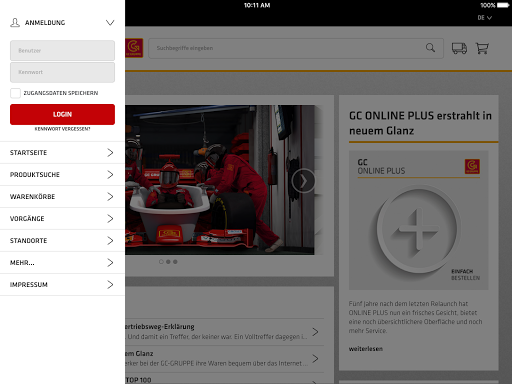Click the user profile icon beside Anmeldung
The height and width of the screenshot is (384, 512).
15,23
